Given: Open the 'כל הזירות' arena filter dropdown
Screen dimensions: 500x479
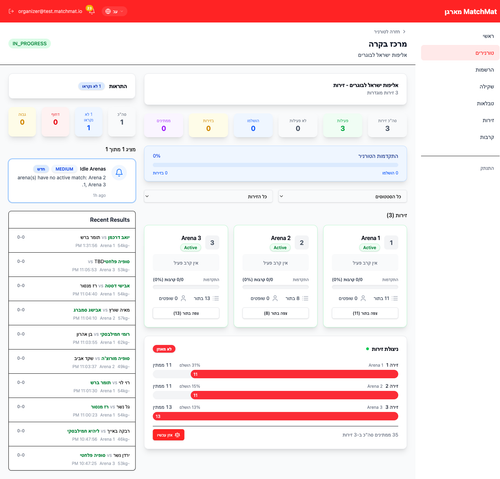Looking at the screenshot, I should pos(208,196).
